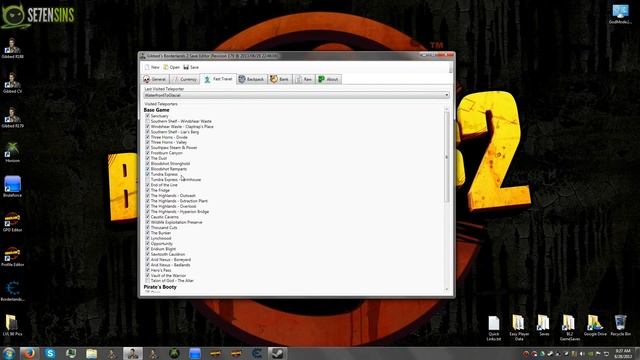Toggle The Highlands - Extraction Plant
This screenshot has width=640, height=360.
148,201
